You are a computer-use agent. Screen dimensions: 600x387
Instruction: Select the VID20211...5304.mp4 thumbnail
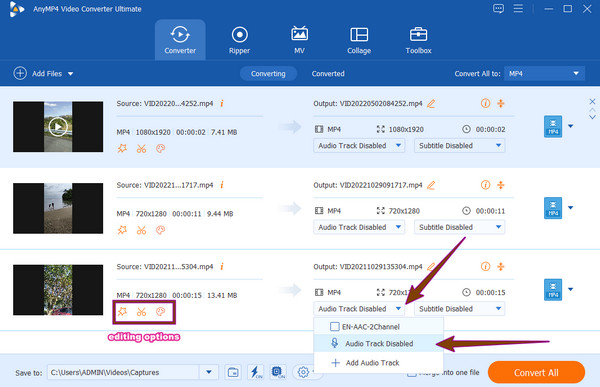pyautogui.click(x=58, y=290)
